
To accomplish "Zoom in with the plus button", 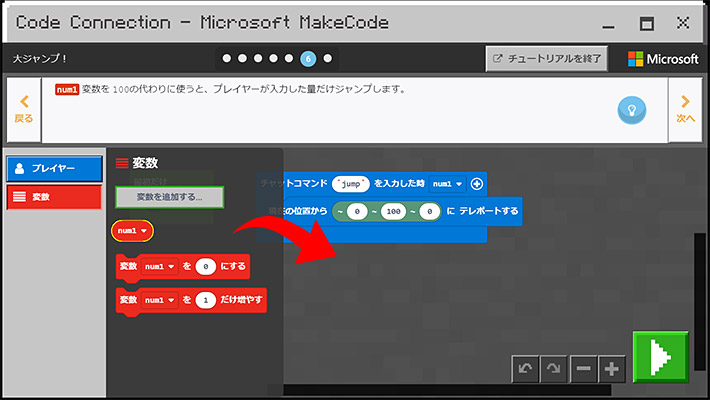I will click(x=612, y=369).
